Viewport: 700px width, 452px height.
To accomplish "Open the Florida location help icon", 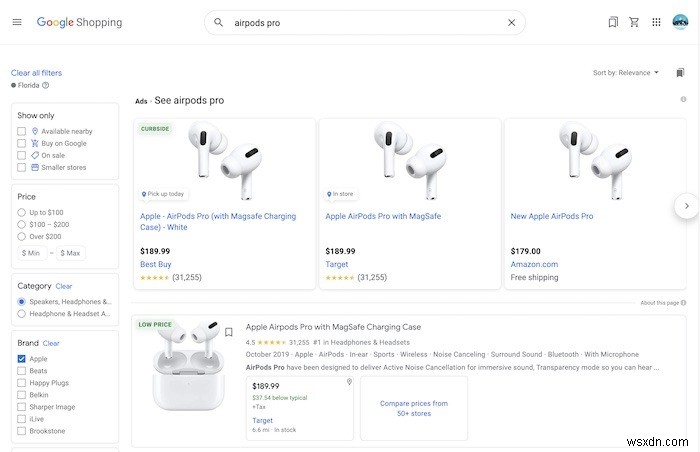I will (46, 86).
